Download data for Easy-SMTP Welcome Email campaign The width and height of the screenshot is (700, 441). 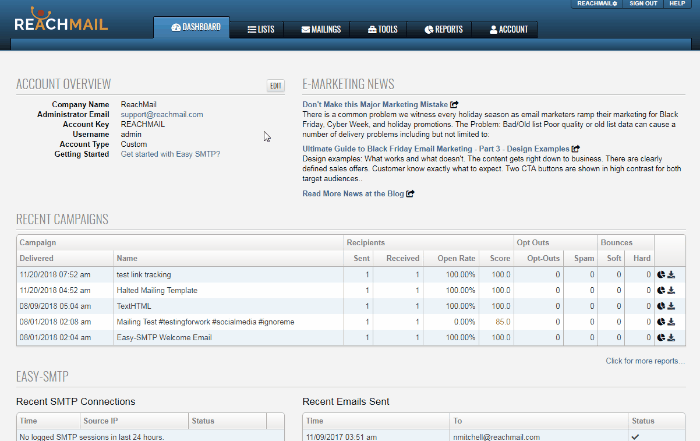click(672, 337)
